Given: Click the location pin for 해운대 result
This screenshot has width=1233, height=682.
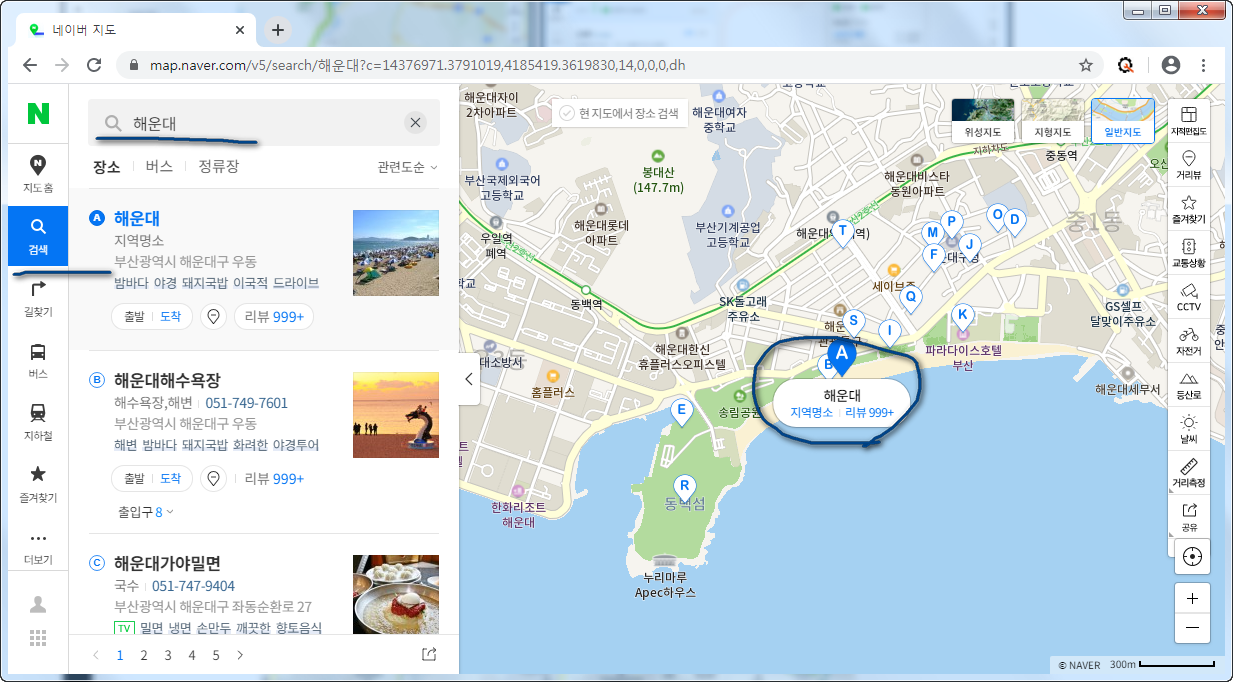Looking at the screenshot, I should tap(213, 317).
